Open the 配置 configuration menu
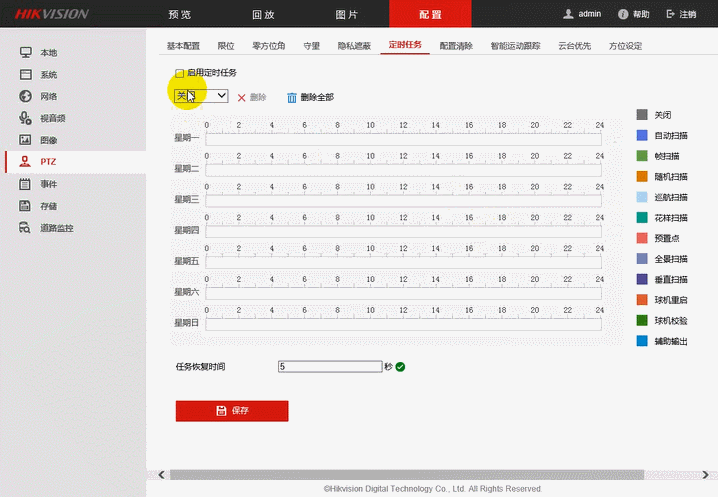The image size is (718, 497). point(430,14)
